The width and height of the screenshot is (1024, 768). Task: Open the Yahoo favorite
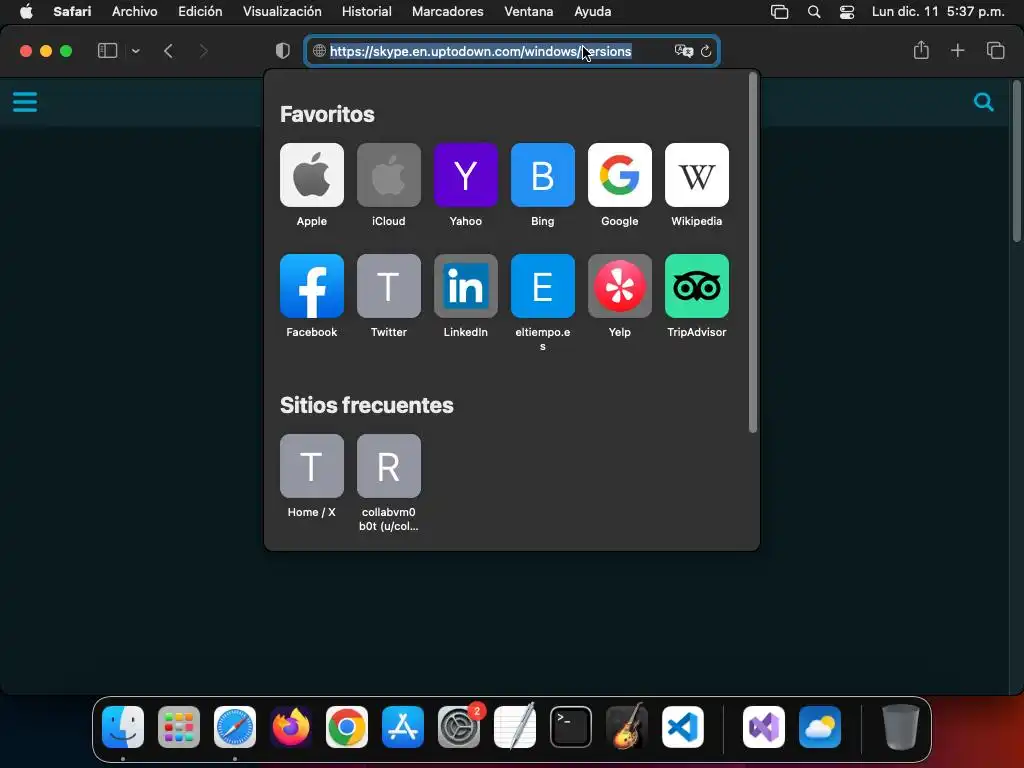click(x=466, y=175)
